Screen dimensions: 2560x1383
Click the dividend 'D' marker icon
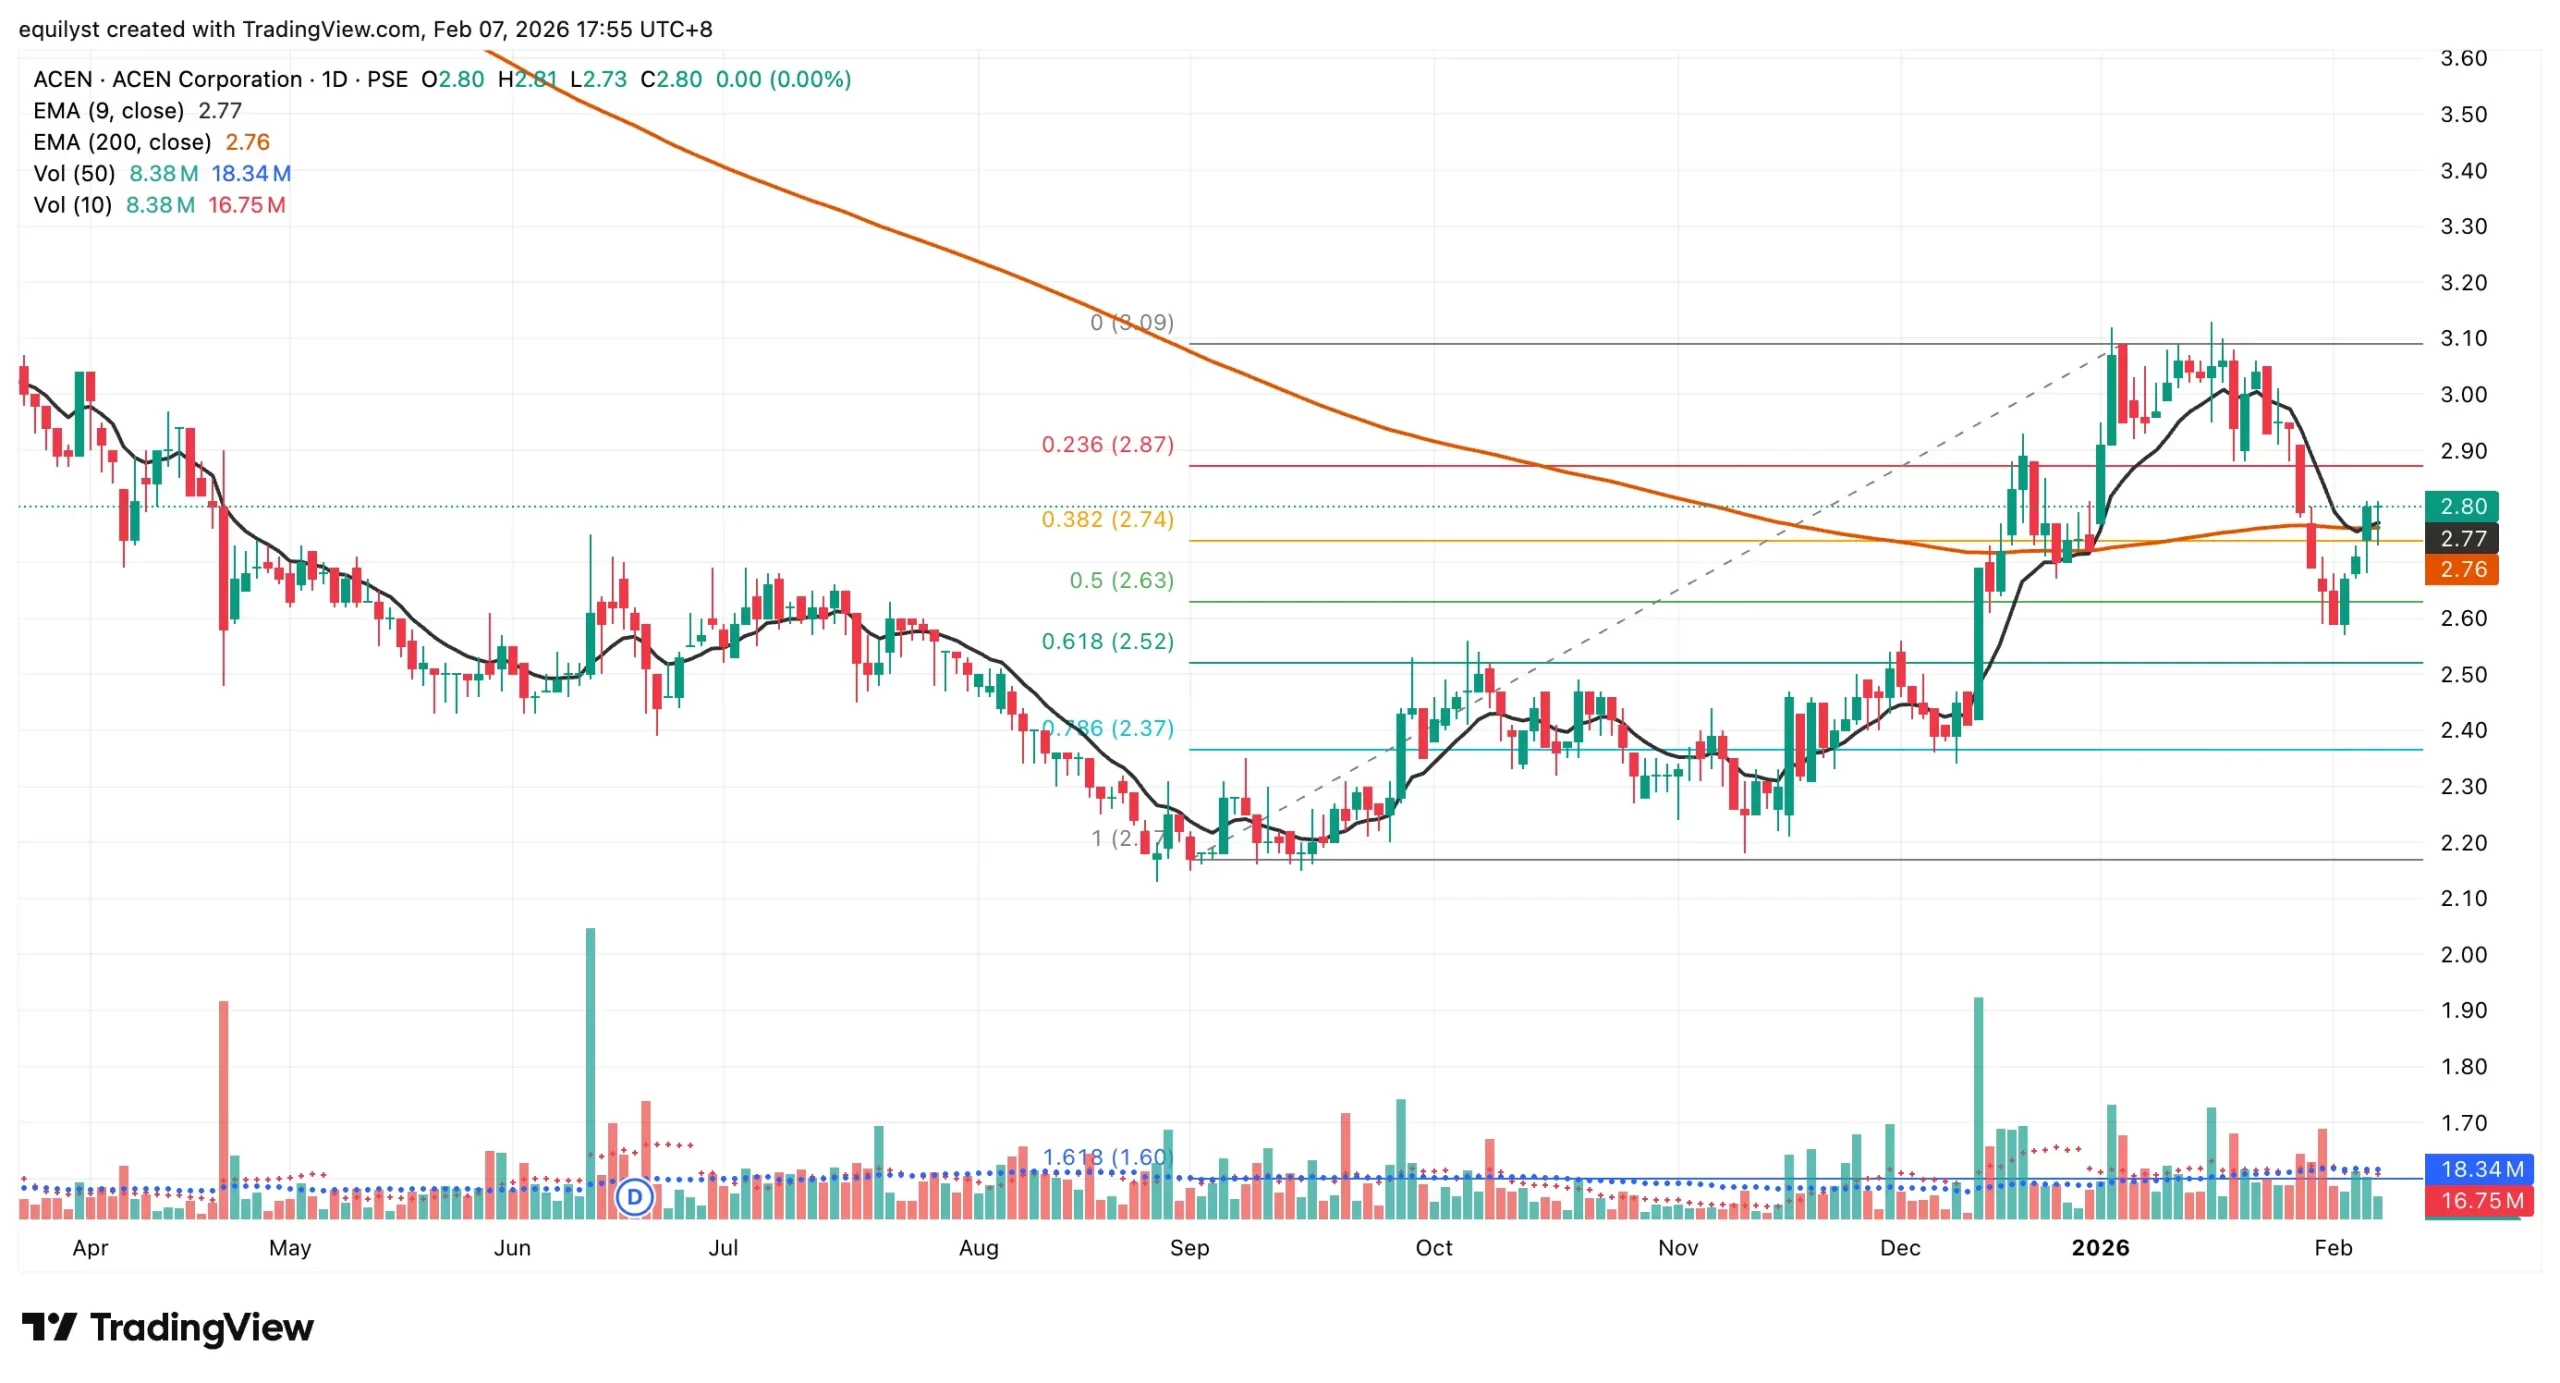pos(634,1196)
